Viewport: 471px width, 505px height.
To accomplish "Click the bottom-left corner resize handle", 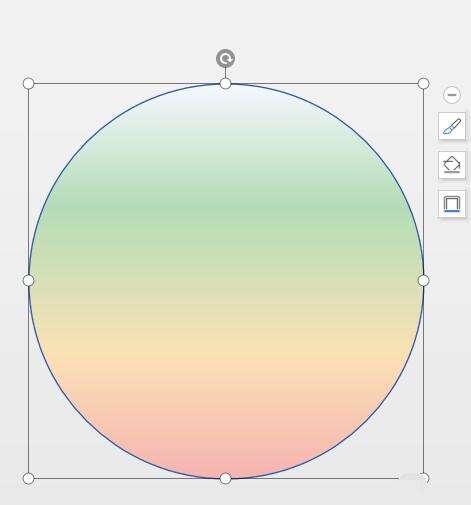I will 29,478.
